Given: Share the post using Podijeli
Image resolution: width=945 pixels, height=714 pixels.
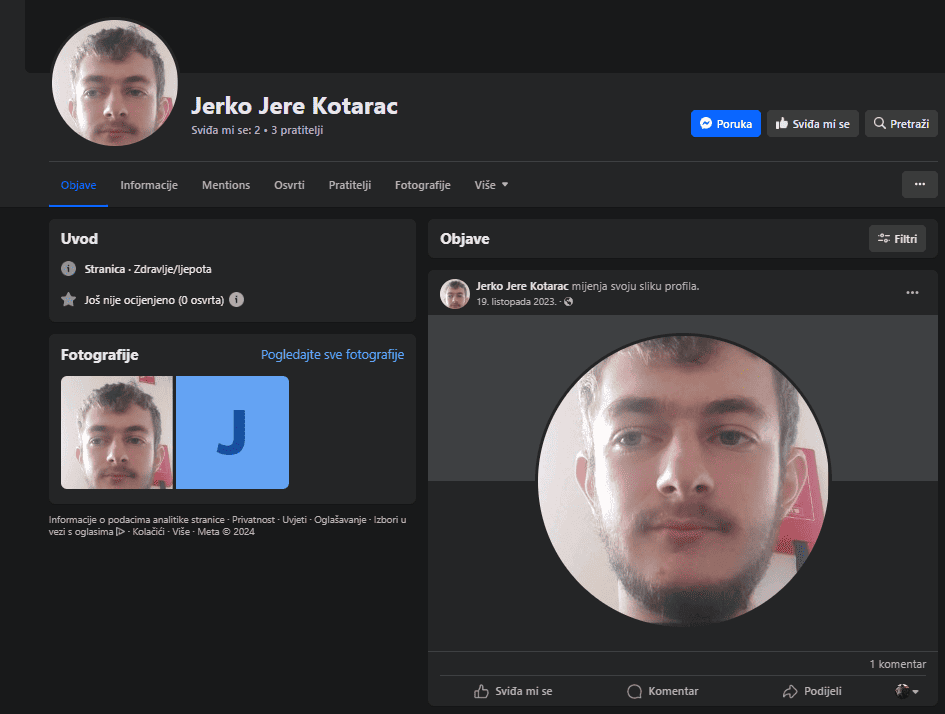Looking at the screenshot, I should tap(811, 691).
